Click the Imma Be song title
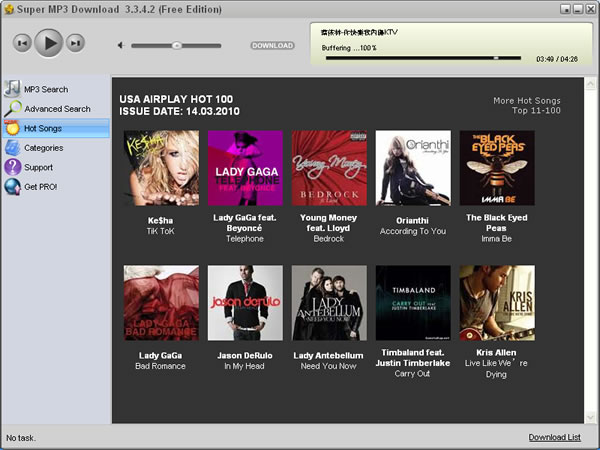The image size is (600, 450). coord(497,239)
